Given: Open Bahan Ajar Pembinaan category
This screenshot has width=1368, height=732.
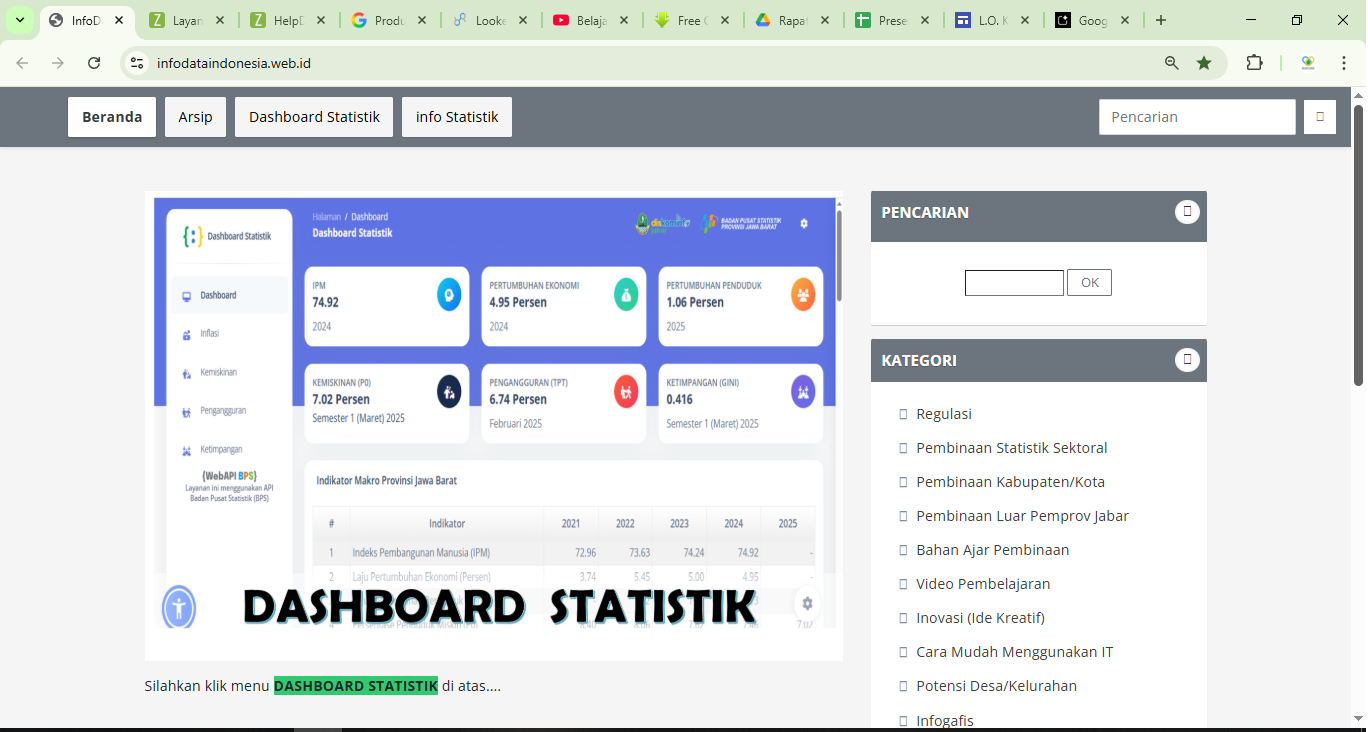Looking at the screenshot, I should pyautogui.click(x=993, y=550).
